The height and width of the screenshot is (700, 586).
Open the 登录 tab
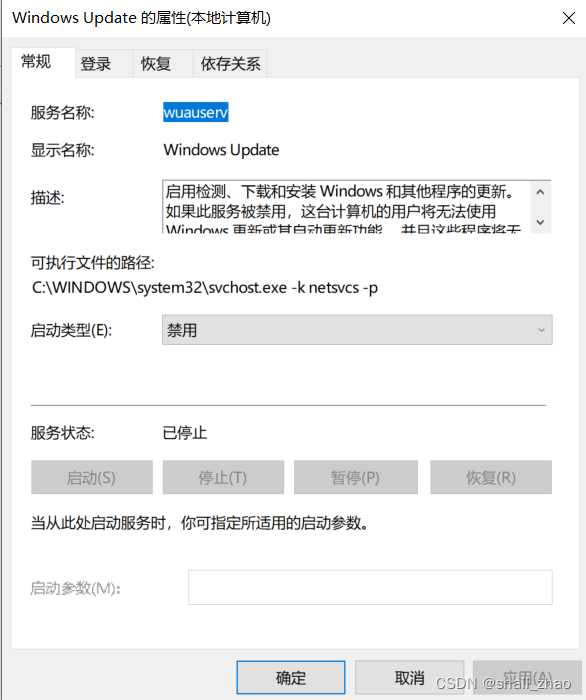[x=104, y=64]
